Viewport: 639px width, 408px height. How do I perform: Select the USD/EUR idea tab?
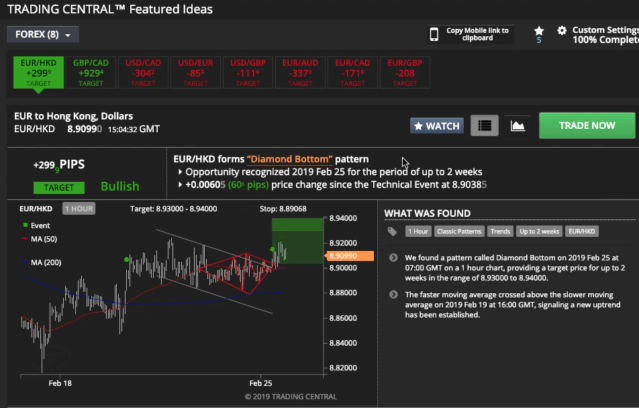pyautogui.click(x=196, y=73)
